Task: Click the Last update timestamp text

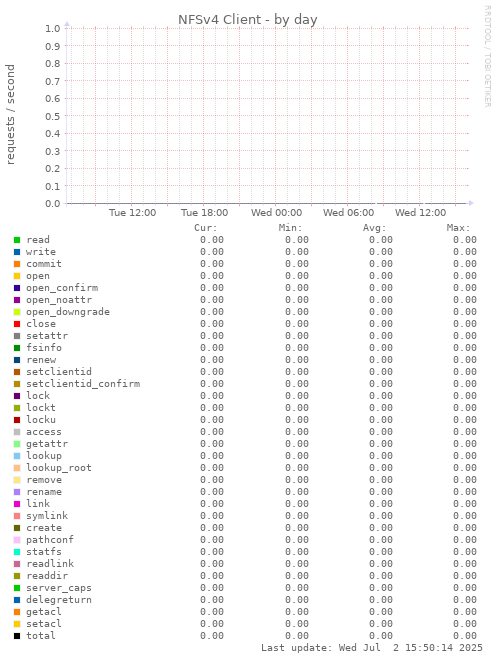Action: 372,648
